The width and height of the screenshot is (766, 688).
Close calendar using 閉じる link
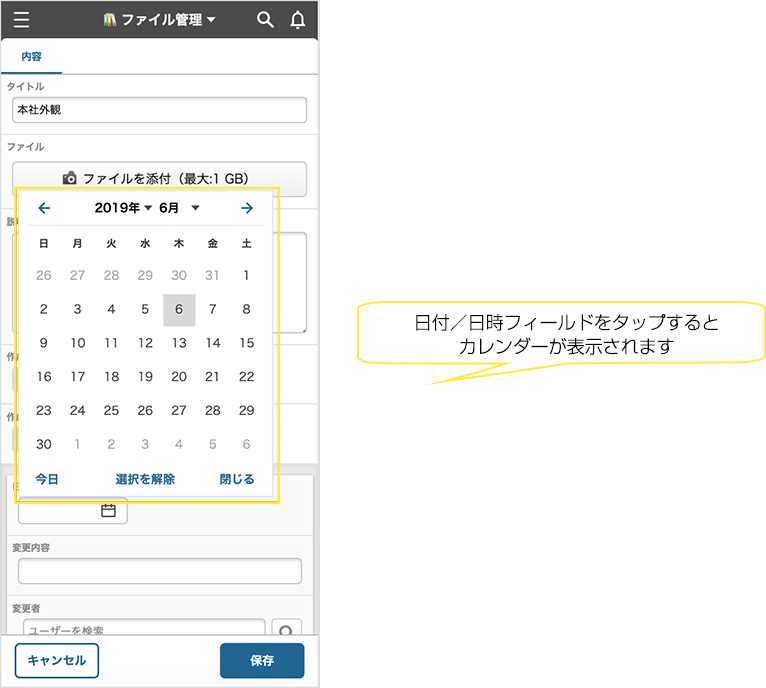237,479
